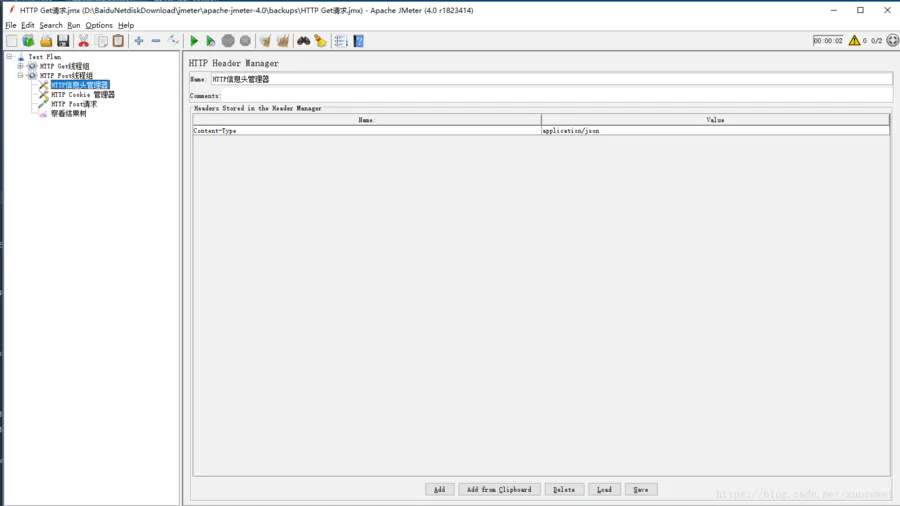Click the Delete header button
This screenshot has height=506, width=900.
[x=564, y=489]
